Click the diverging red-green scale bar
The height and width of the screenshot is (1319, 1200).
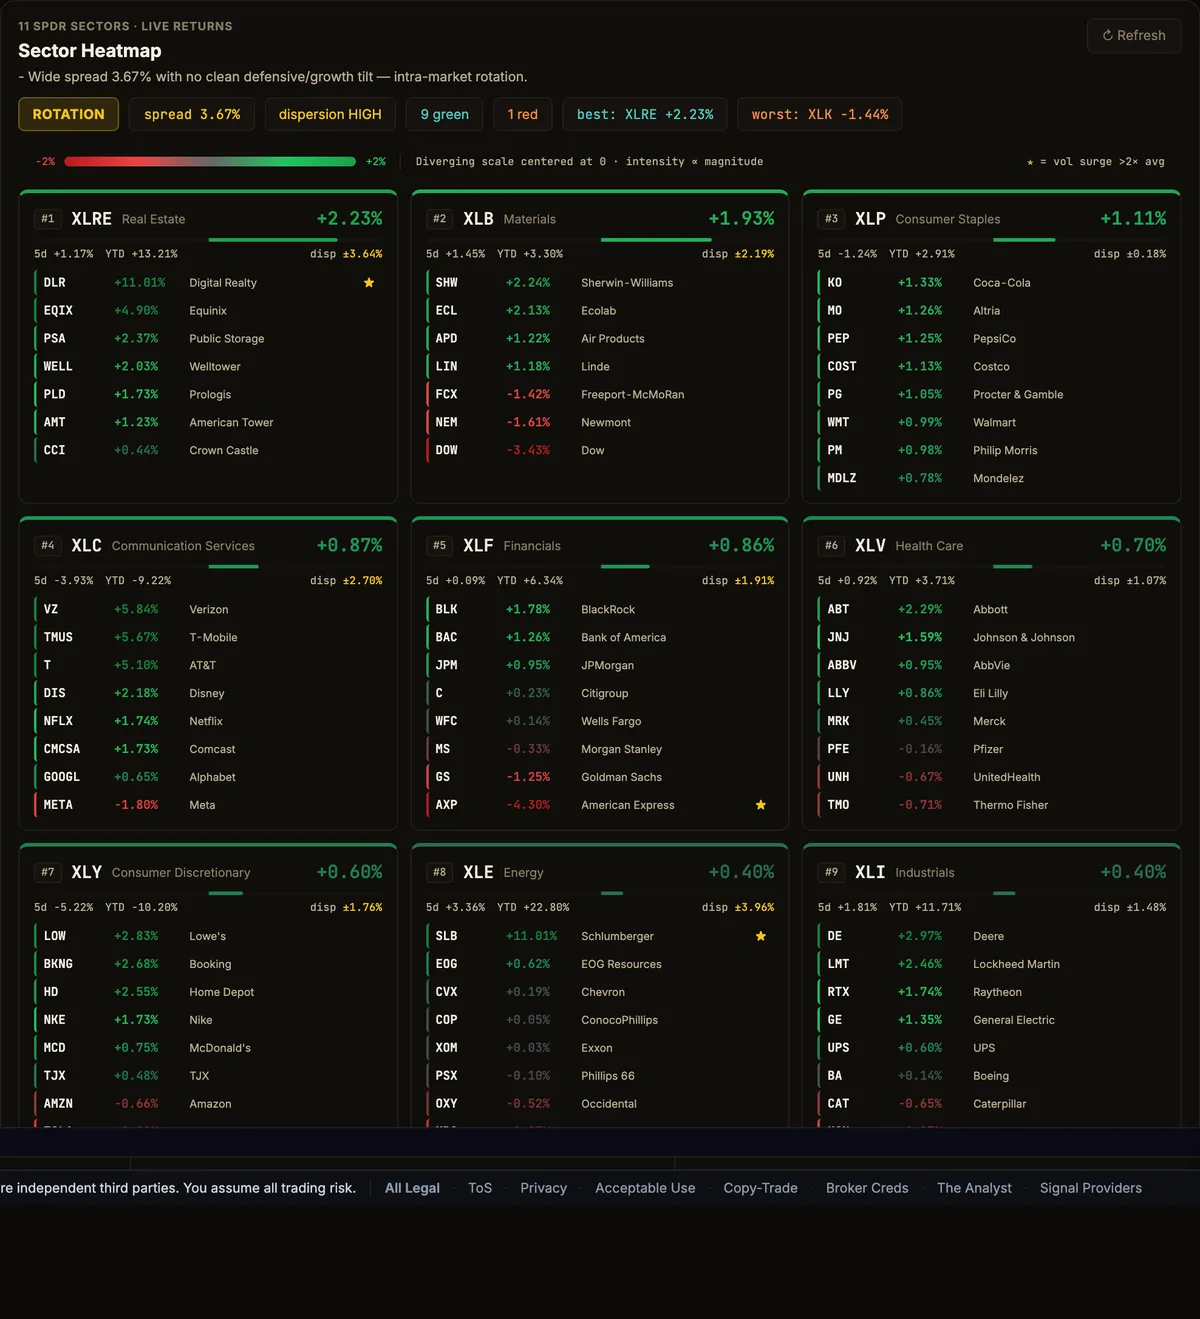(210, 161)
